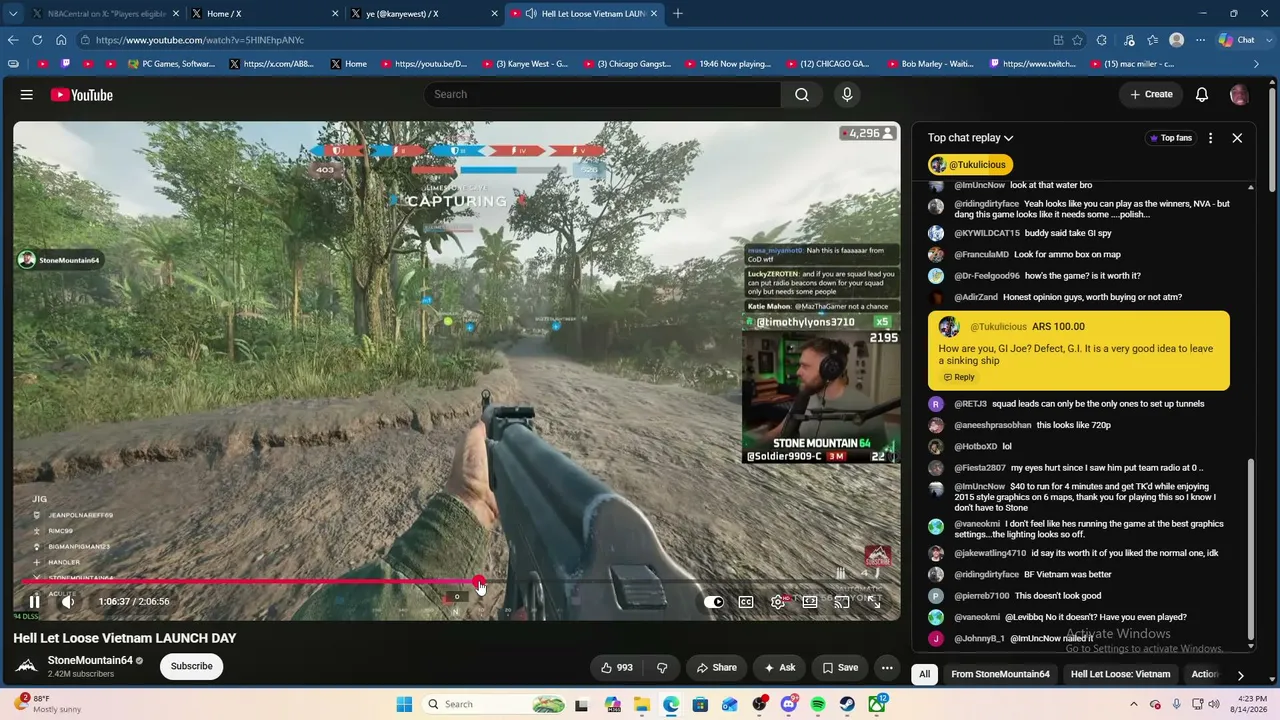
Task: Click the YouTube search magnifier button
Action: point(802,94)
